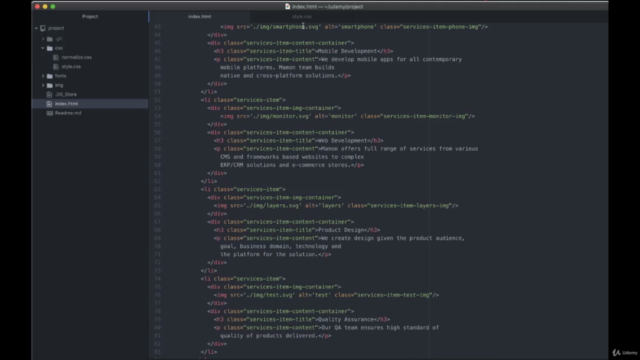Click the css folder icon
Image resolution: width=640 pixels, height=360 pixels.
tap(50, 48)
